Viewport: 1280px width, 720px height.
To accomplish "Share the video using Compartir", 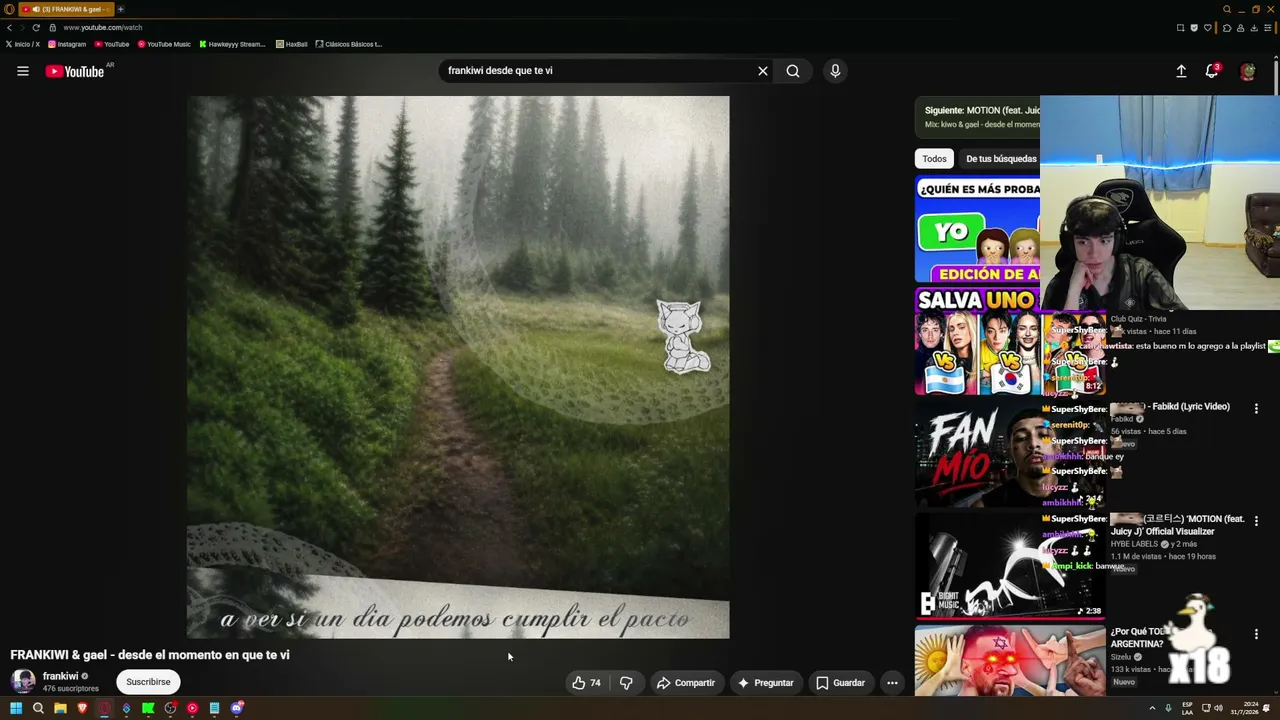I will pos(686,683).
